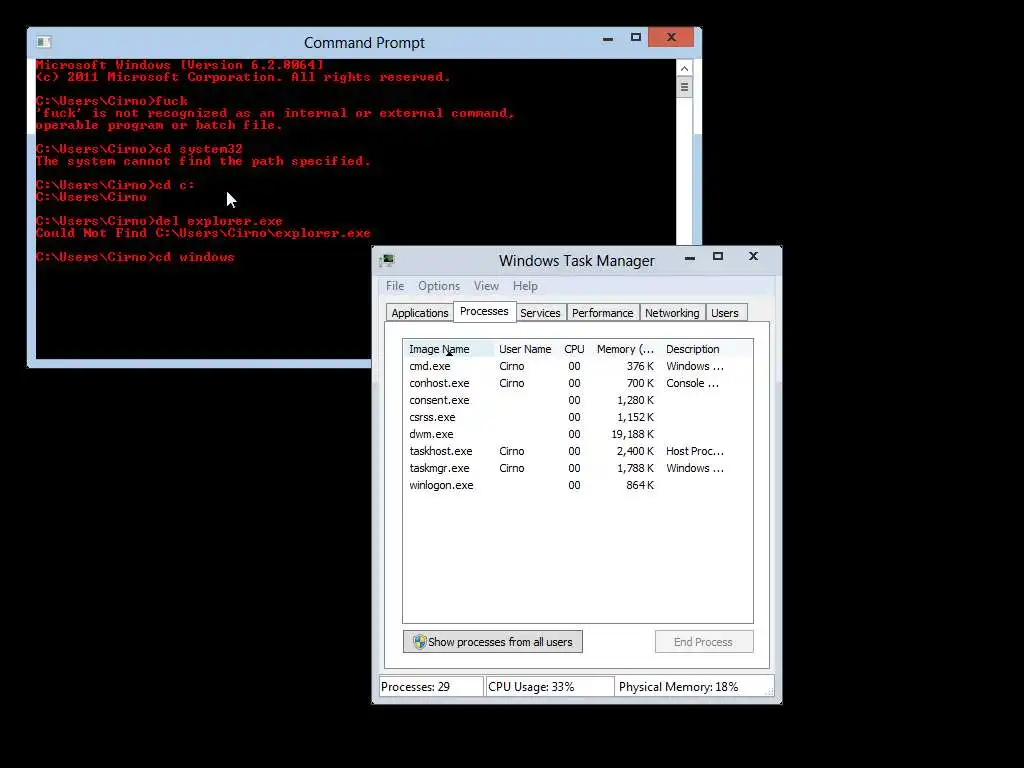Minimize the Windows Task Manager window
Image resolution: width=1024 pixels, height=768 pixels.
click(x=690, y=258)
